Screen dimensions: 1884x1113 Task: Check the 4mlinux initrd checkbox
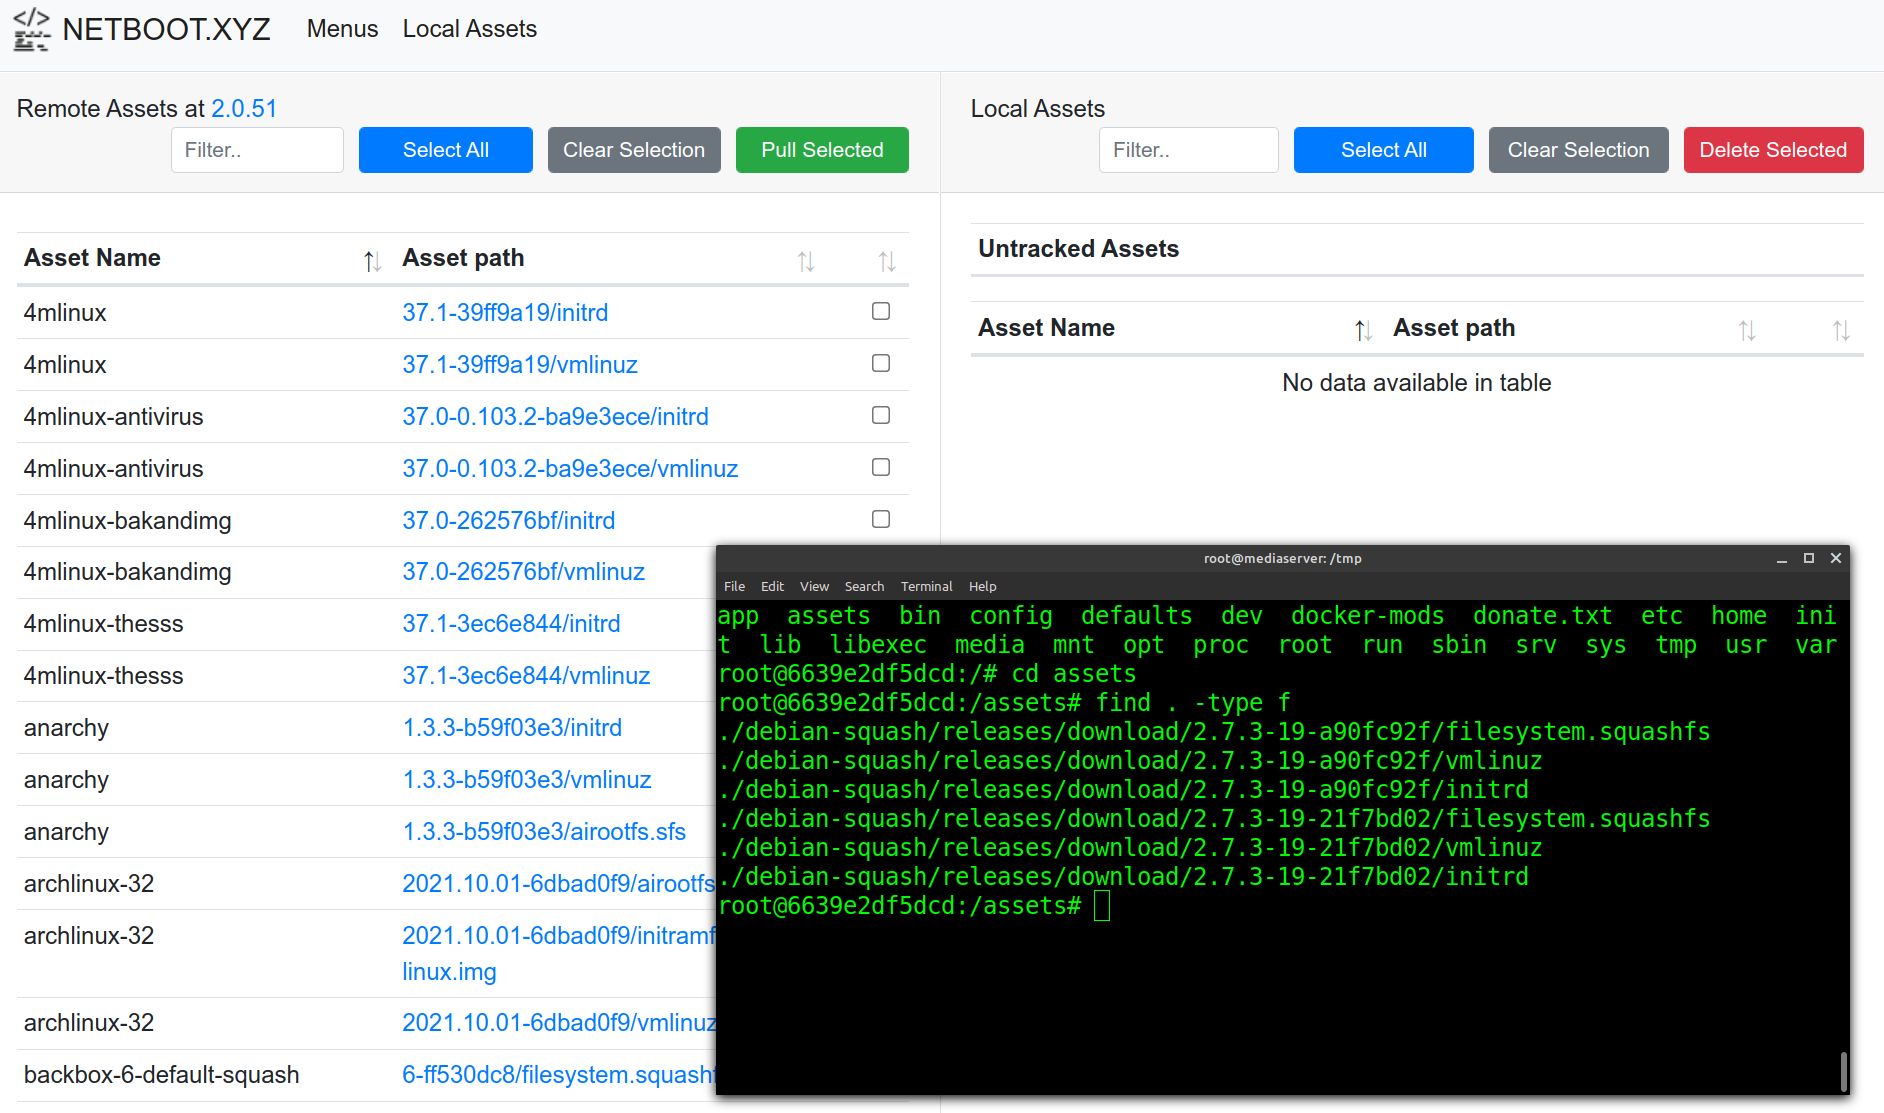coord(881,311)
